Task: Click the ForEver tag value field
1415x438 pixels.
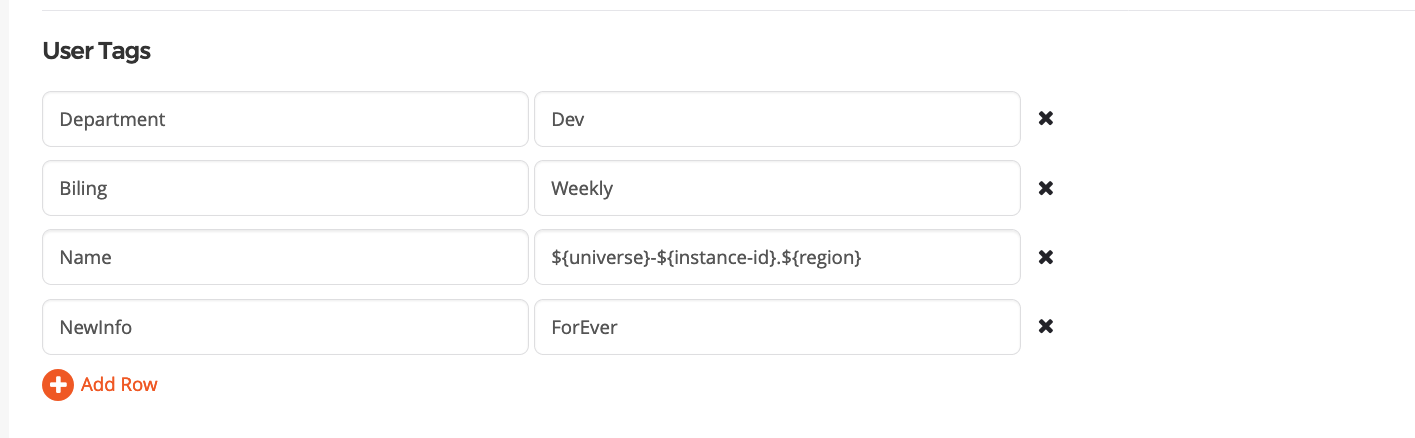Action: [x=777, y=326]
